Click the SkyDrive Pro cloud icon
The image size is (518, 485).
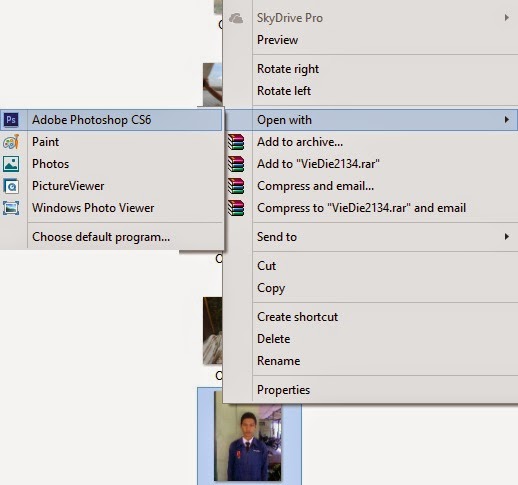point(236,18)
